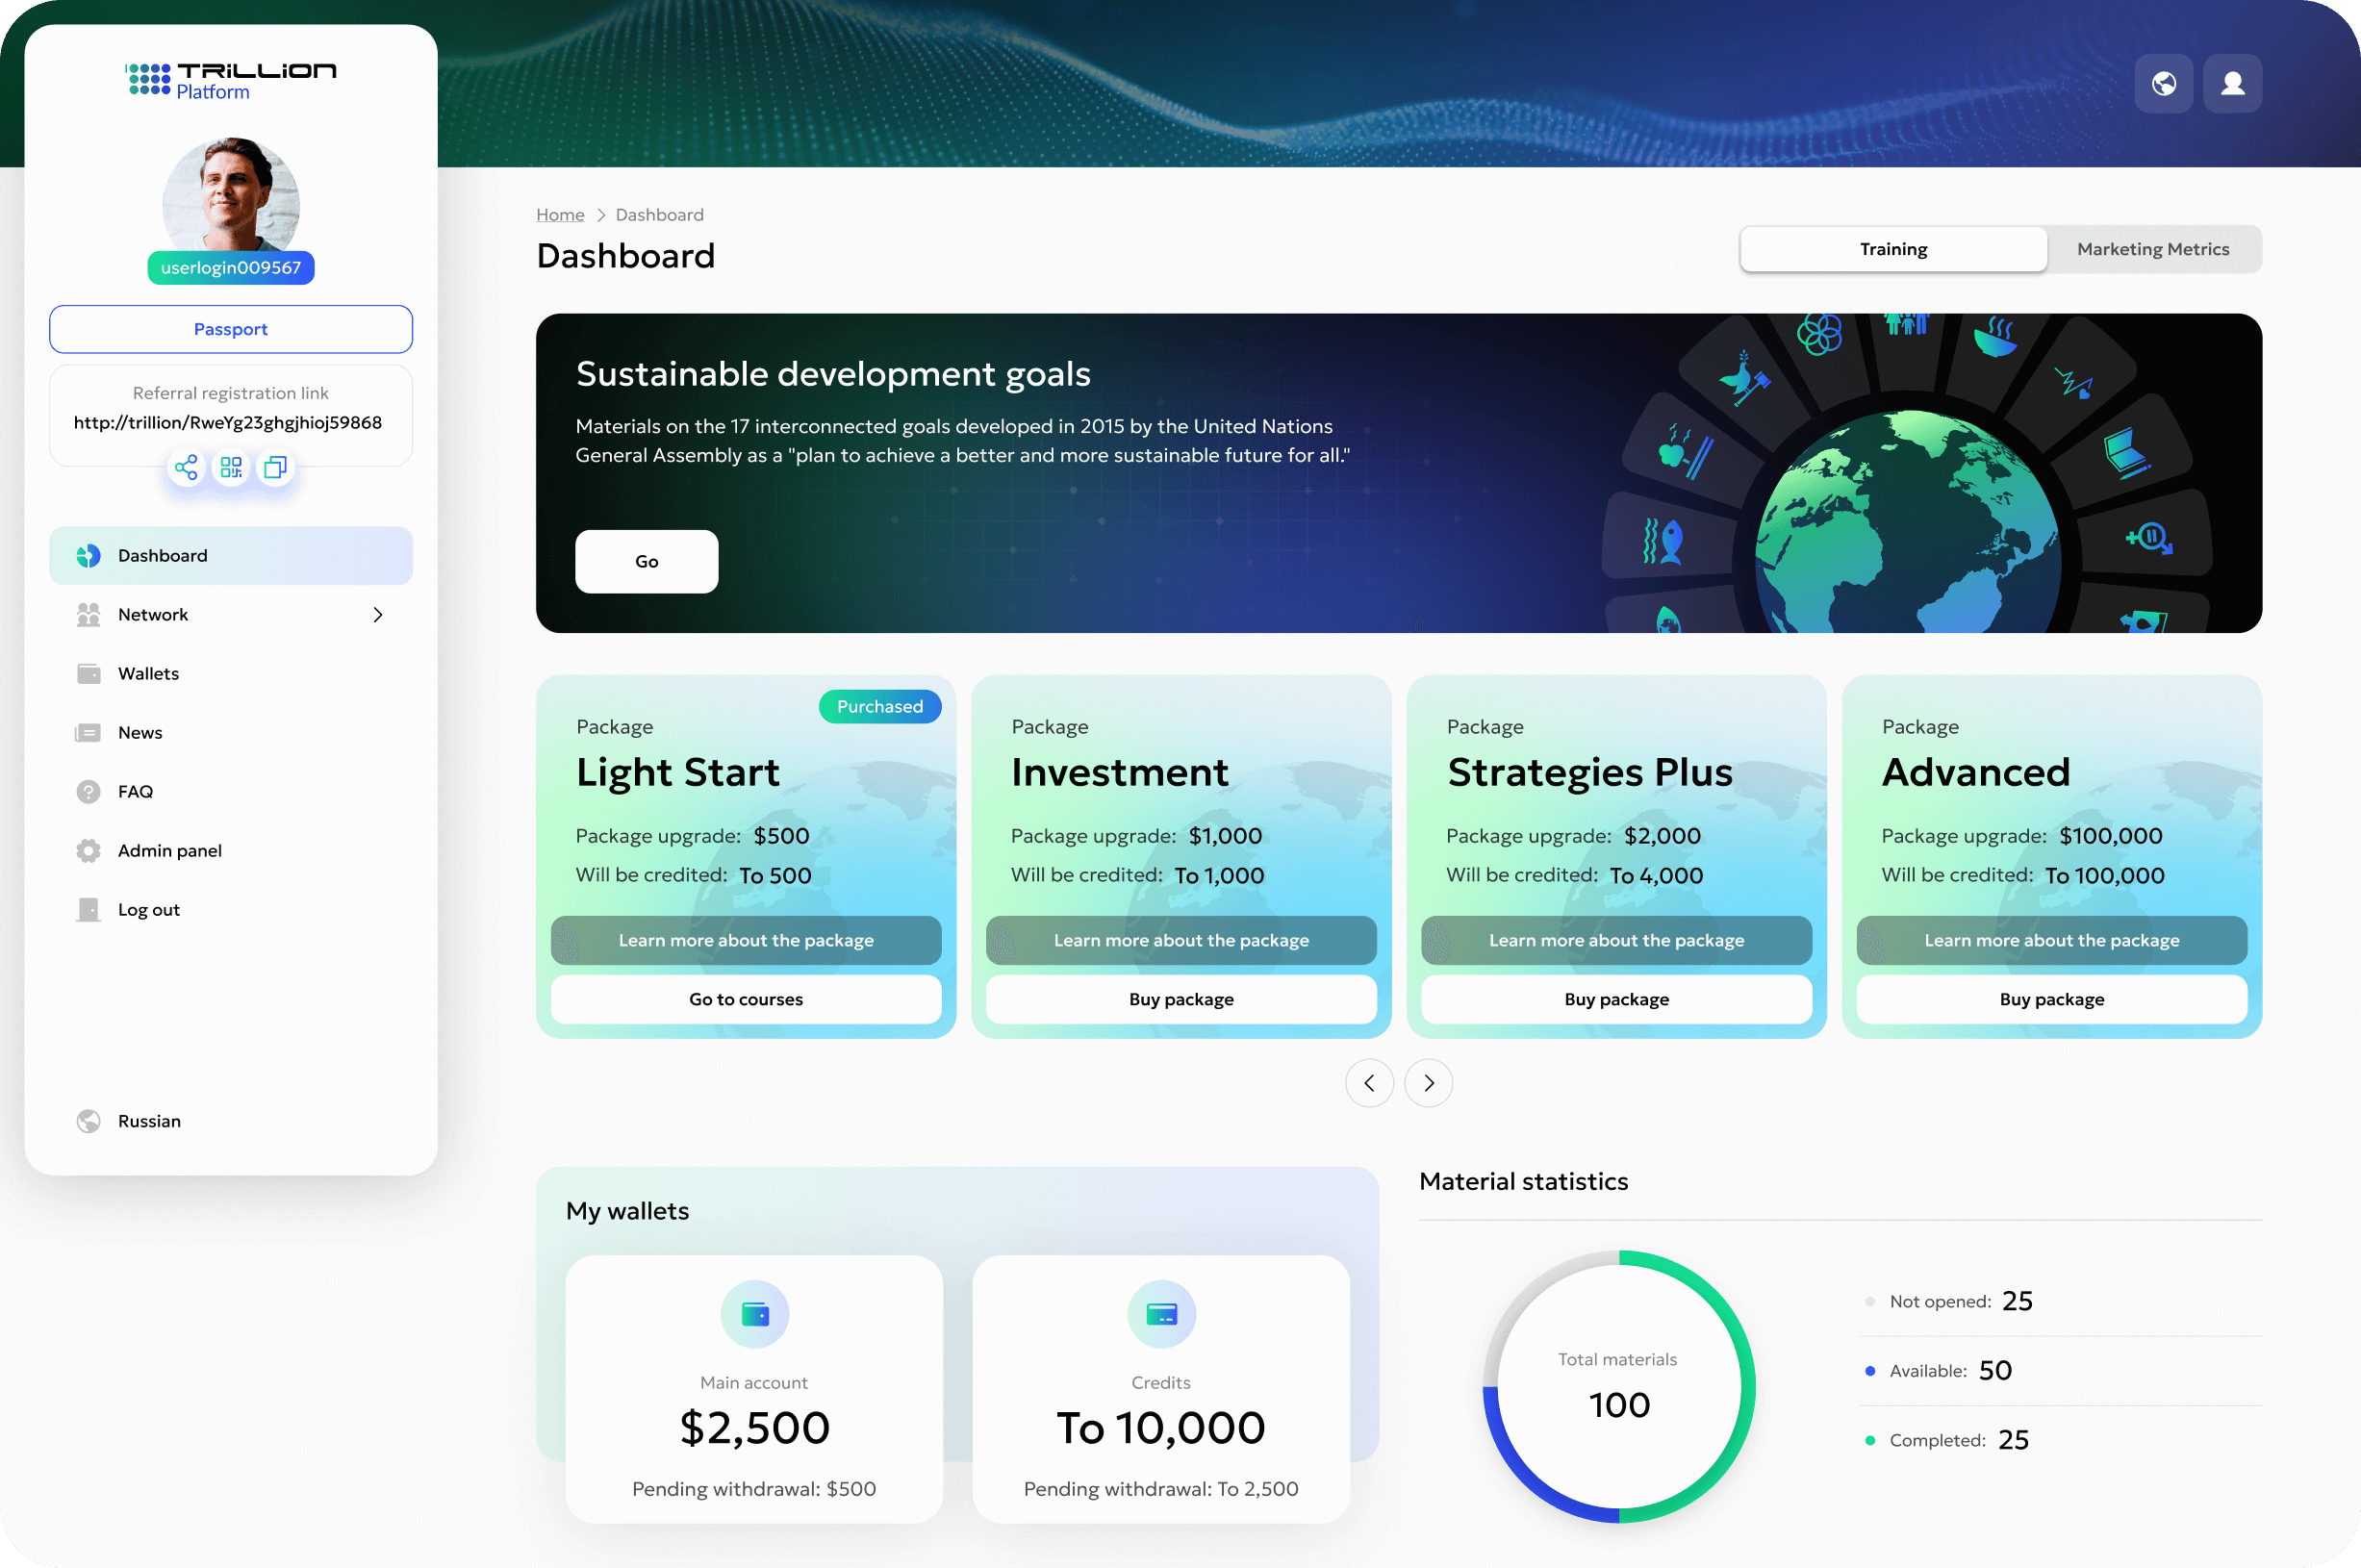Share the referral registration link

(x=186, y=467)
